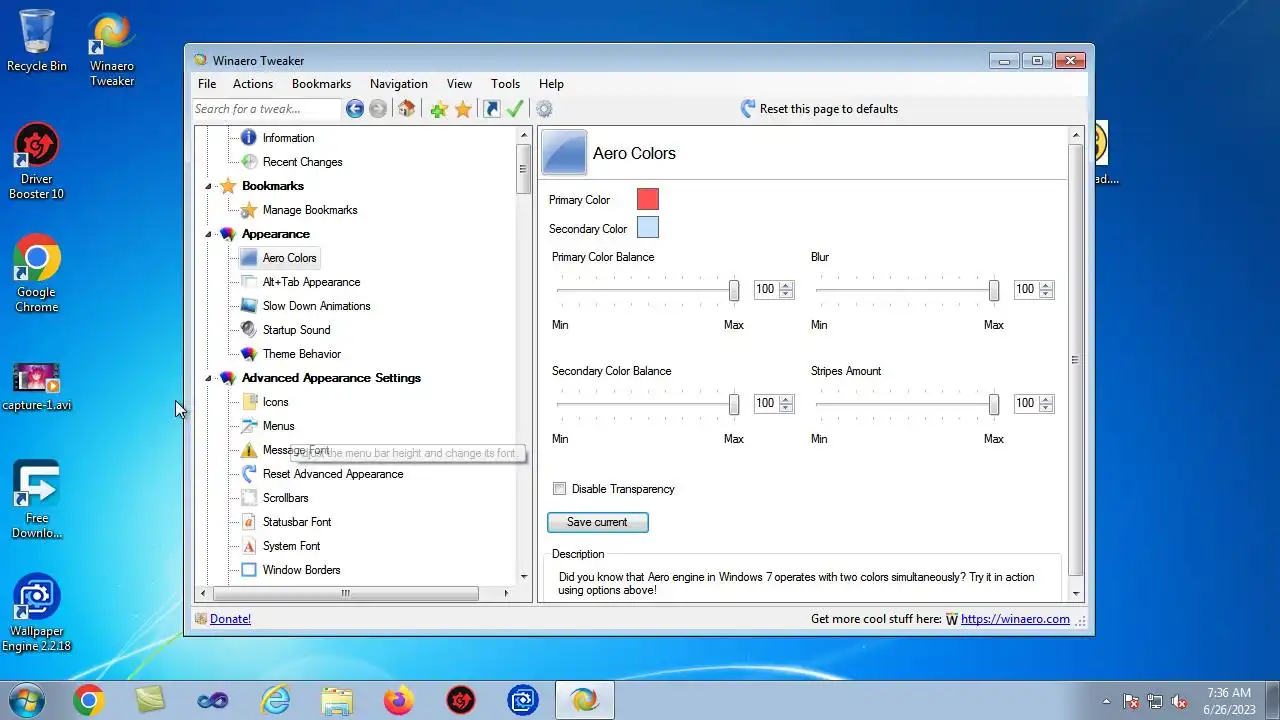
Task: Click the Secondary Color Balance slider handle
Action: [x=734, y=404]
